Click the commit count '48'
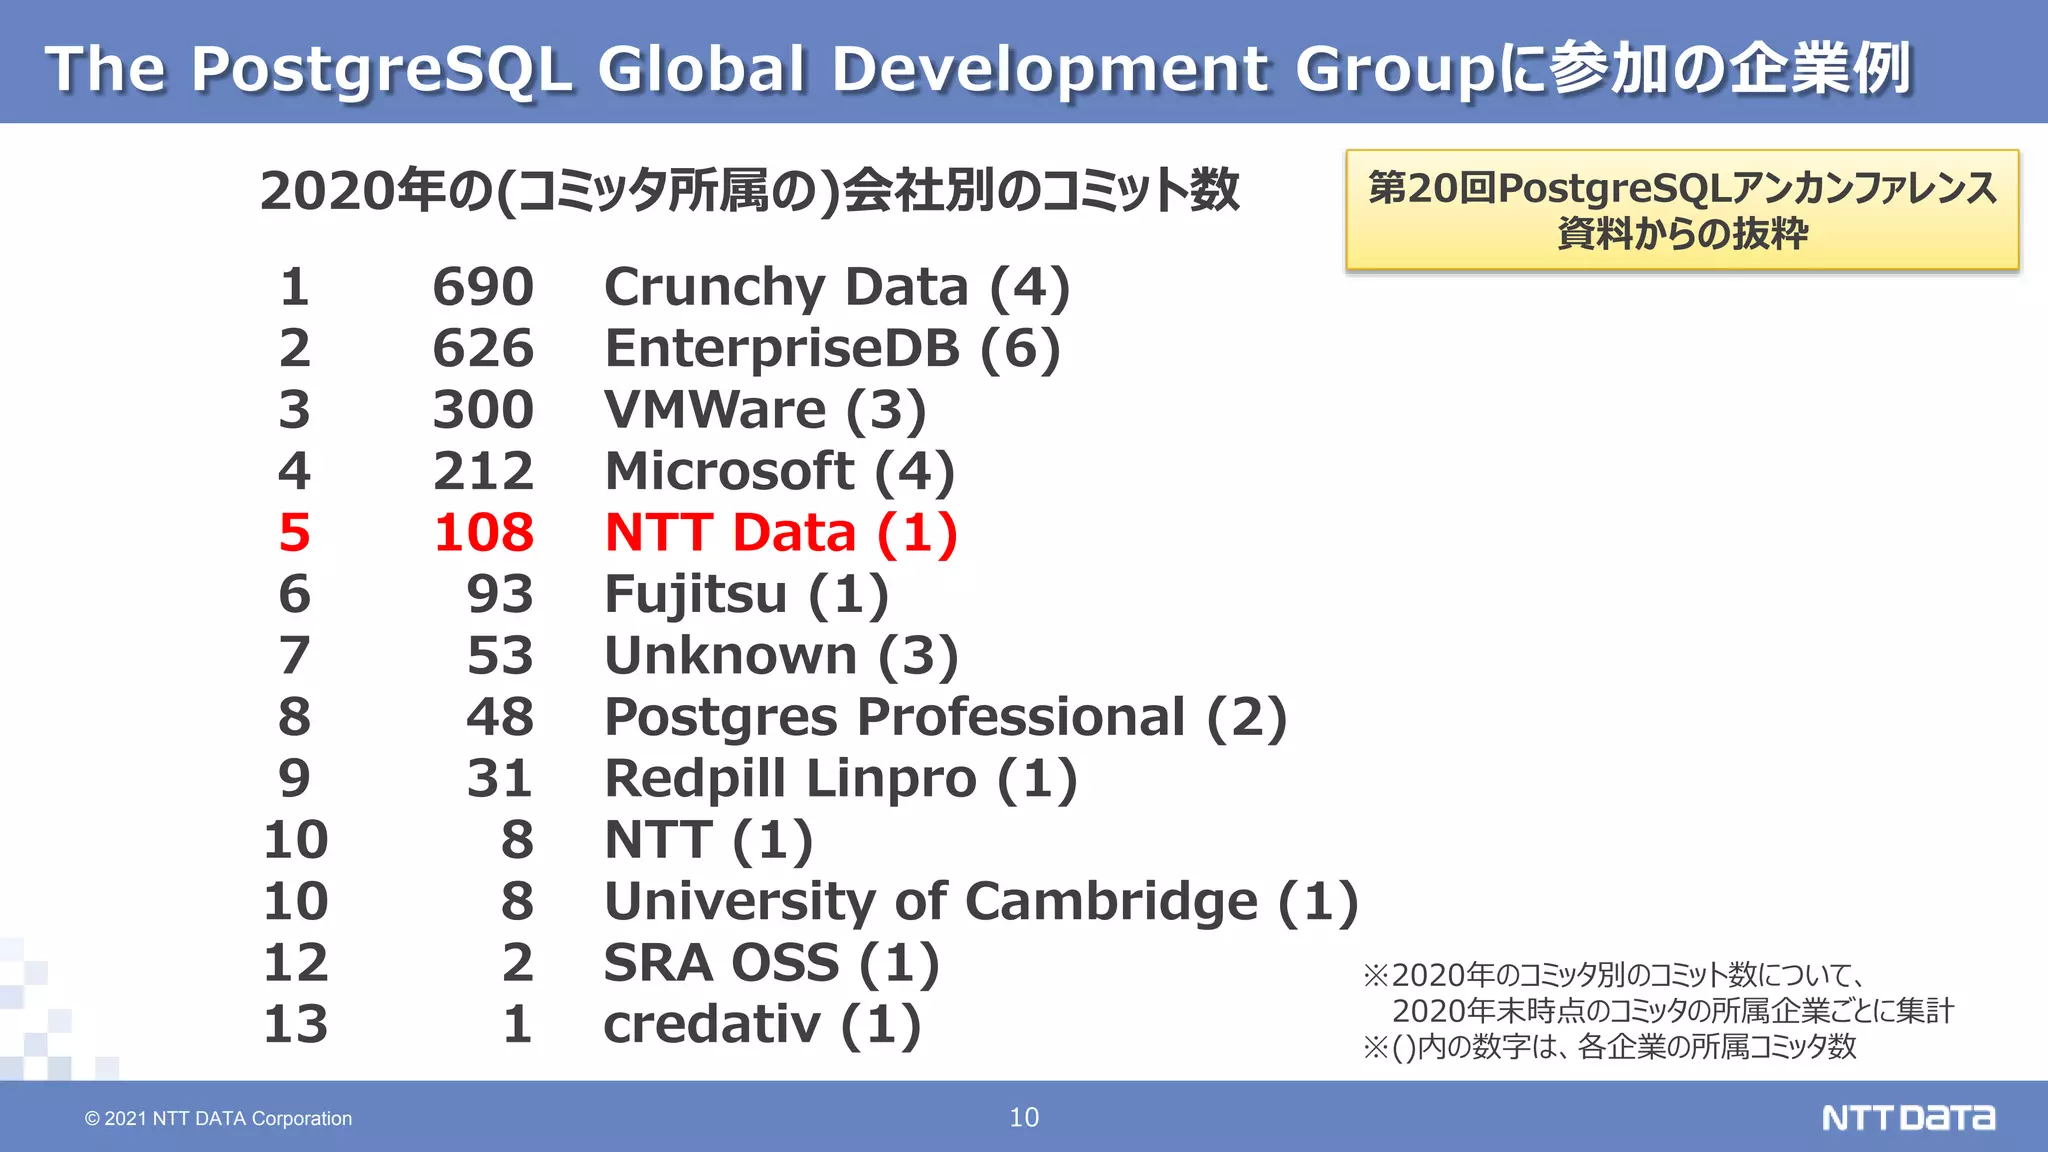Image resolution: width=2048 pixels, height=1152 pixels. (x=499, y=717)
